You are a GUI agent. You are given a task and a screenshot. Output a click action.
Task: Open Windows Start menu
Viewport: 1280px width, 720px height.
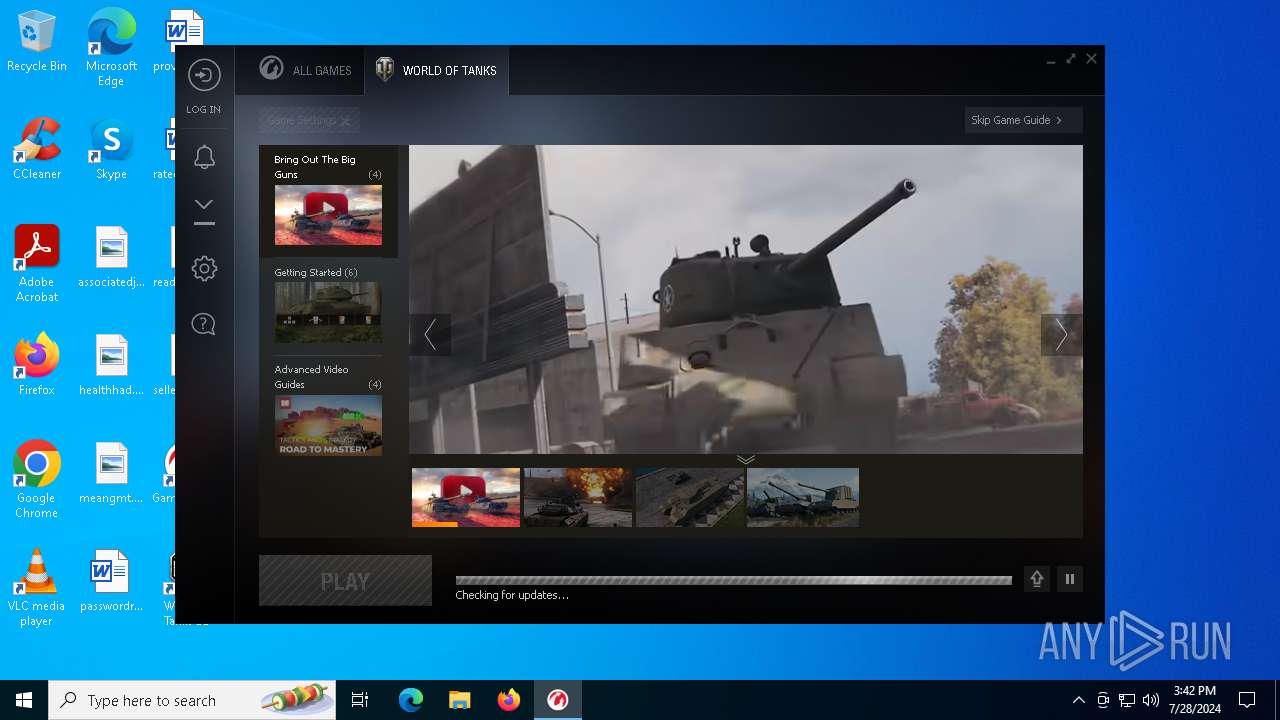24,700
